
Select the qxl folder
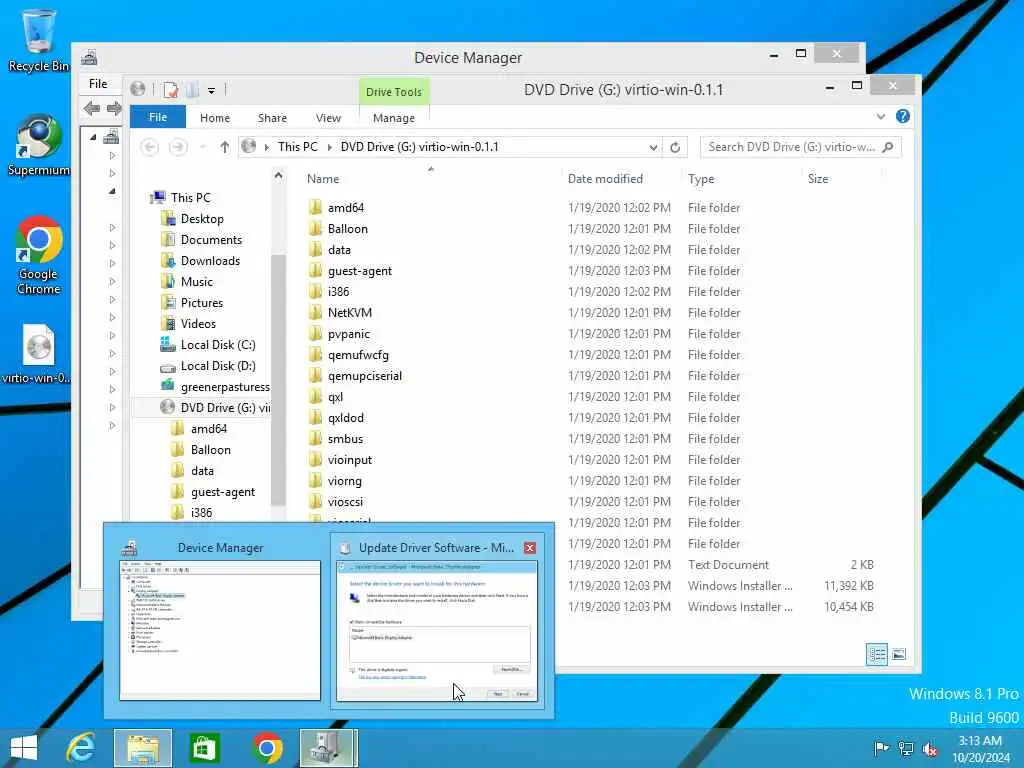tap(335, 396)
